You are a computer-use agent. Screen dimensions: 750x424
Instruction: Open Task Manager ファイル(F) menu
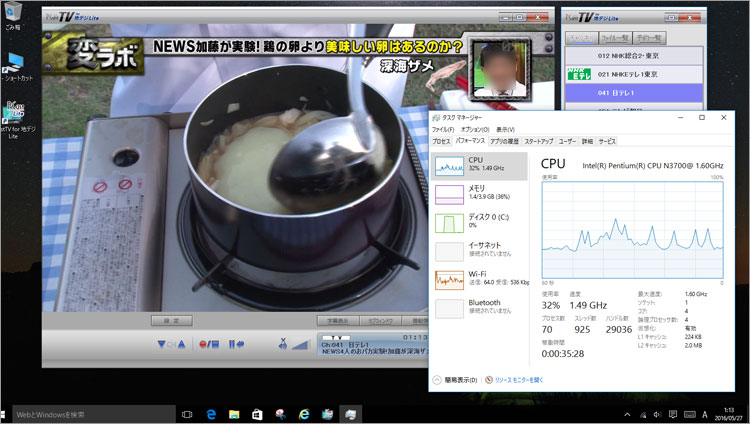click(x=443, y=130)
